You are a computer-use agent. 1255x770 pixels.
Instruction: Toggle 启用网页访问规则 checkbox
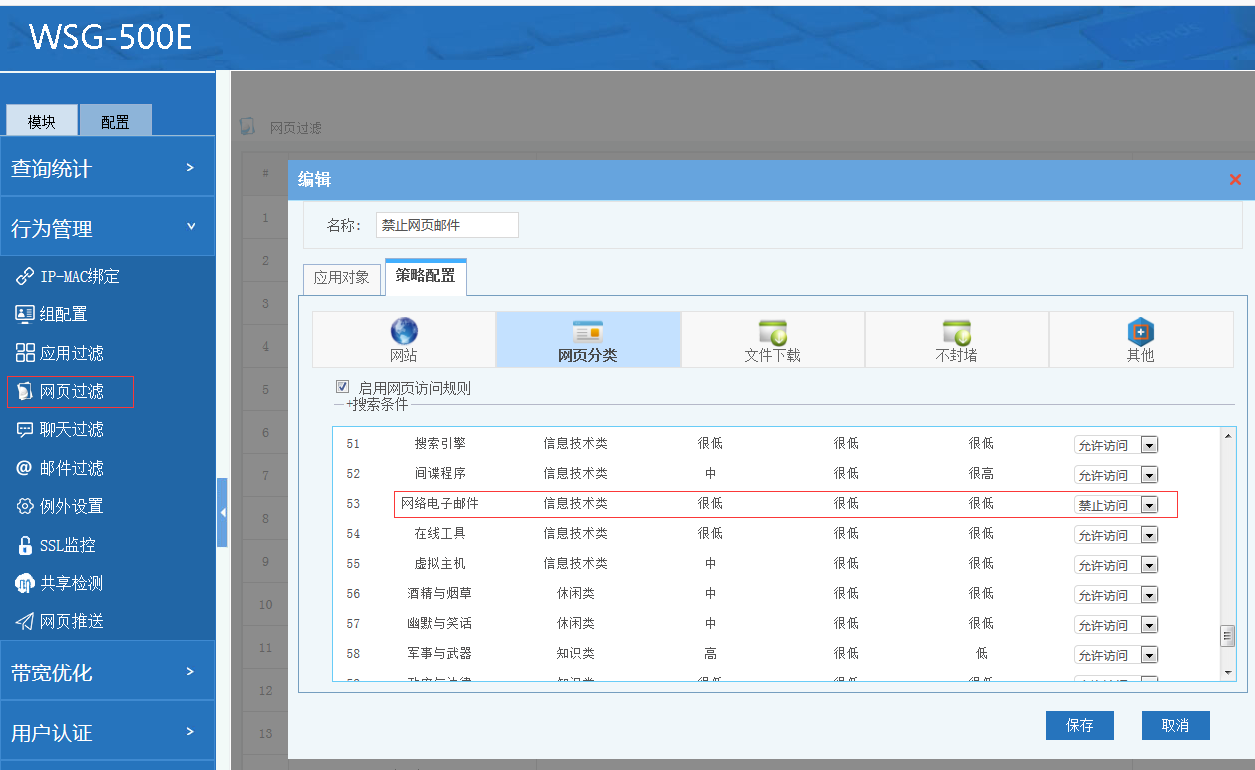[x=343, y=387]
